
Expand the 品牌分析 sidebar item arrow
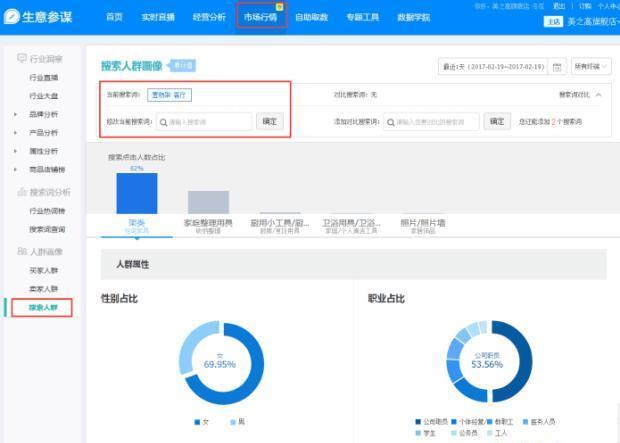(15, 114)
